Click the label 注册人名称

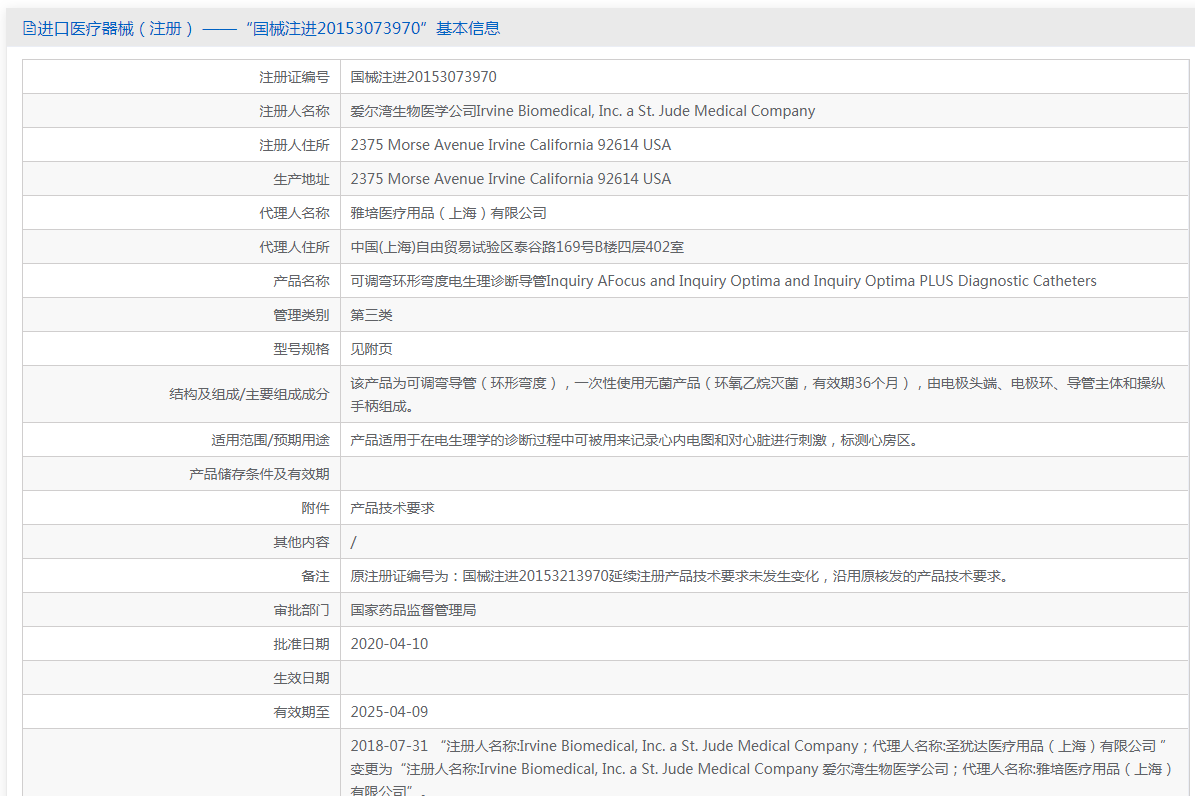click(x=294, y=111)
